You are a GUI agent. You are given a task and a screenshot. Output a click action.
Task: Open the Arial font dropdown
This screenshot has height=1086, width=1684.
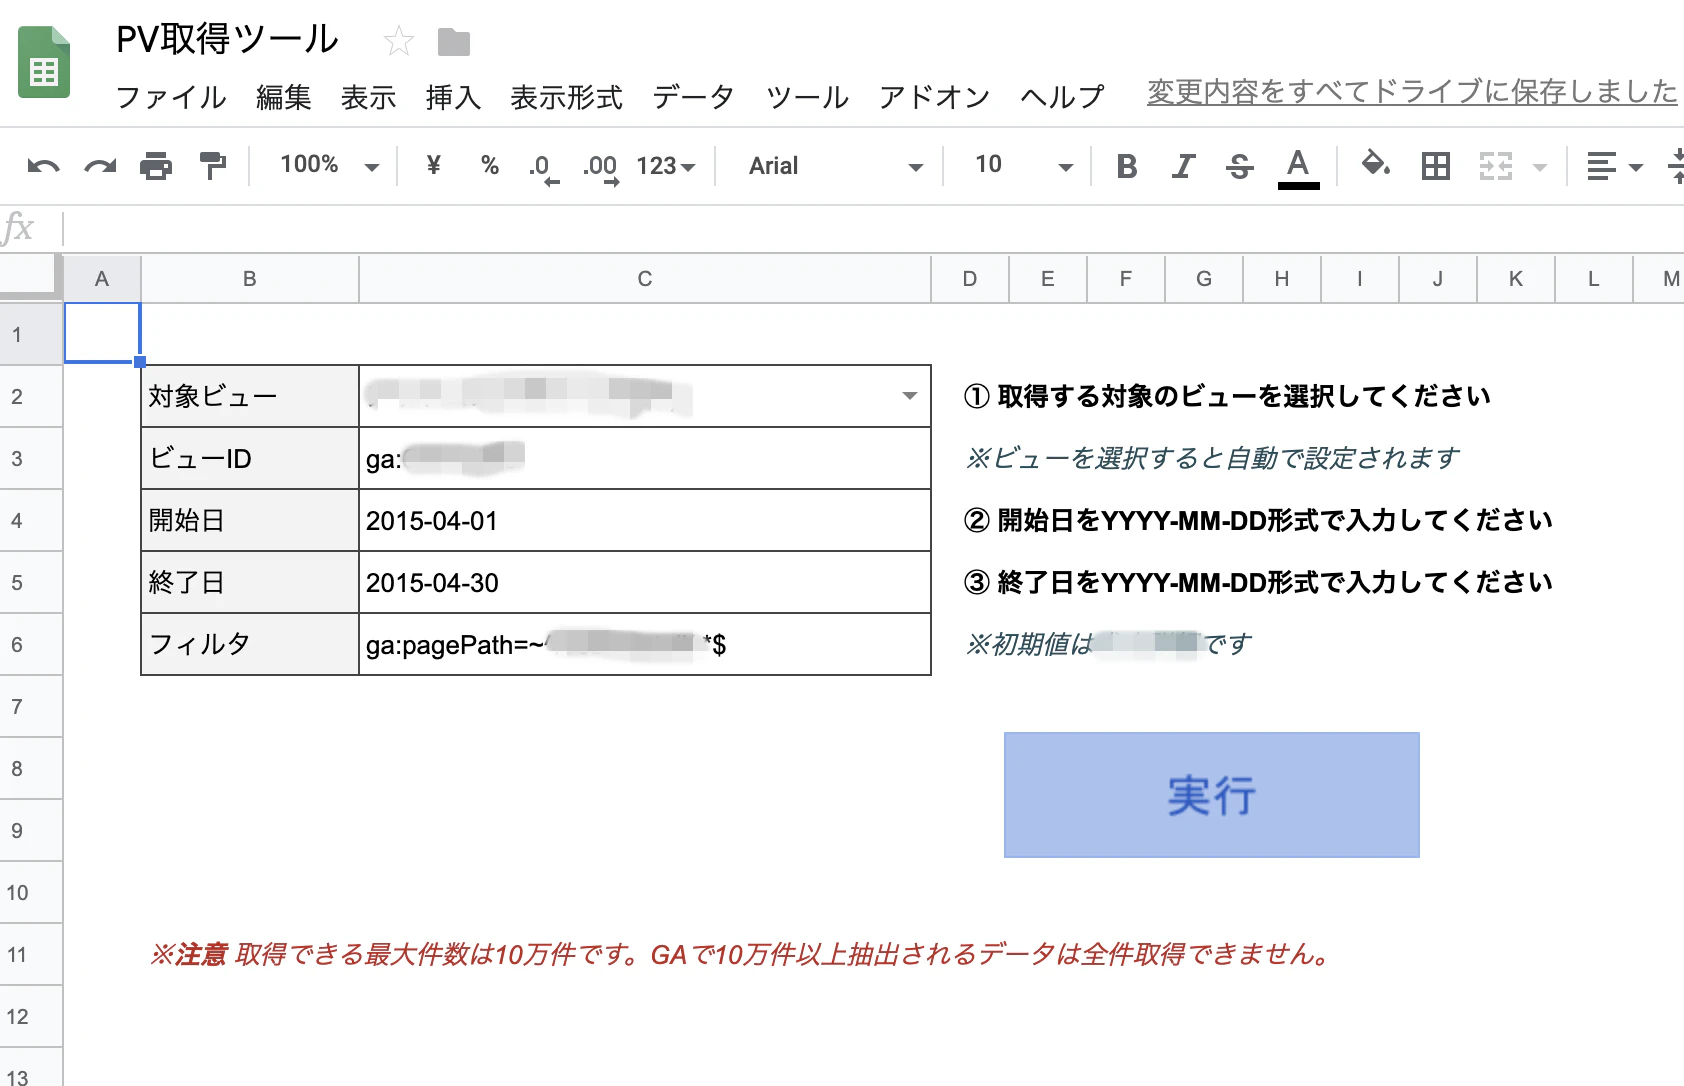835,166
